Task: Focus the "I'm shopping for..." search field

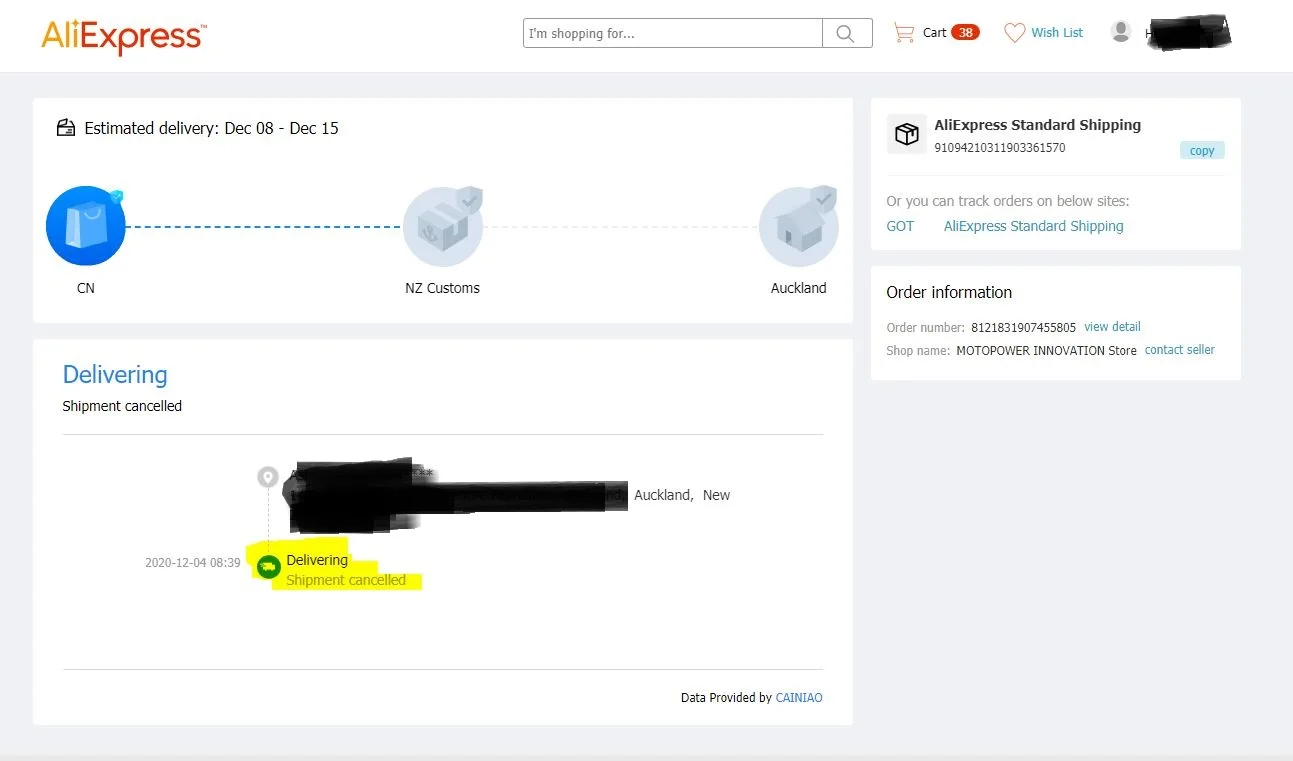Action: coord(673,33)
